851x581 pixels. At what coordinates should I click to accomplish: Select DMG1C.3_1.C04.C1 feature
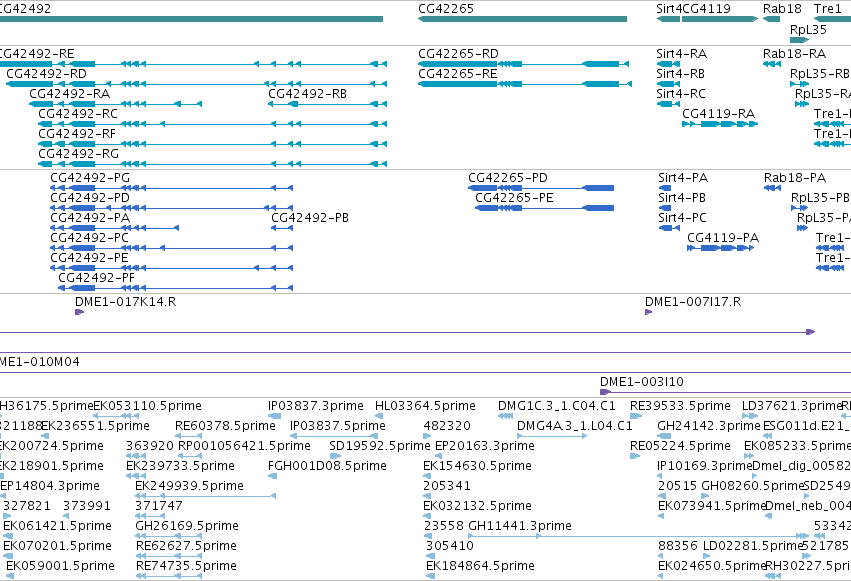click(x=505, y=416)
